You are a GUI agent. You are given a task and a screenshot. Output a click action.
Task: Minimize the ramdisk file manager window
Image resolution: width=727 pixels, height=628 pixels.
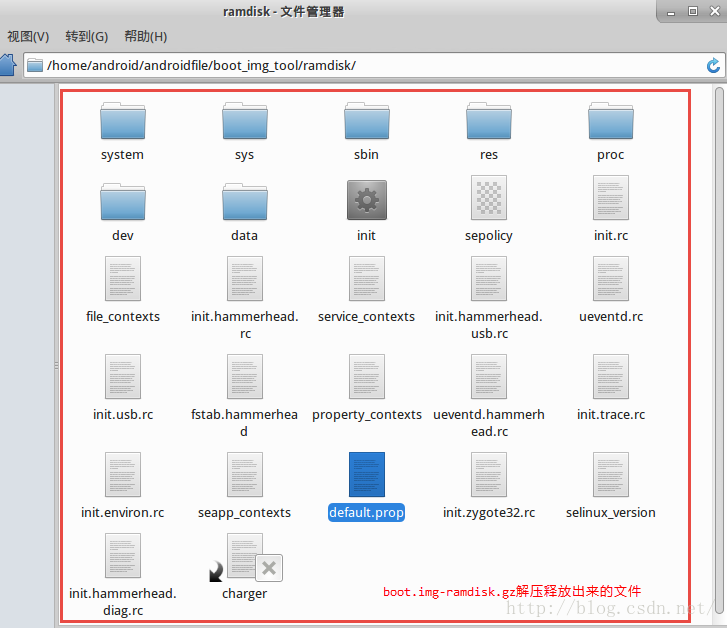(671, 12)
